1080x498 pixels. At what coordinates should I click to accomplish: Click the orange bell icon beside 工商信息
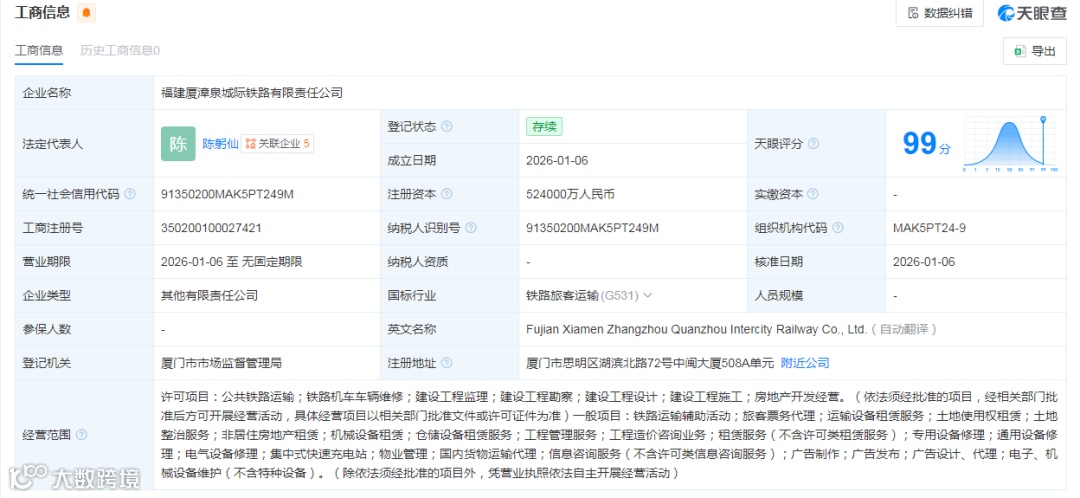[86, 12]
